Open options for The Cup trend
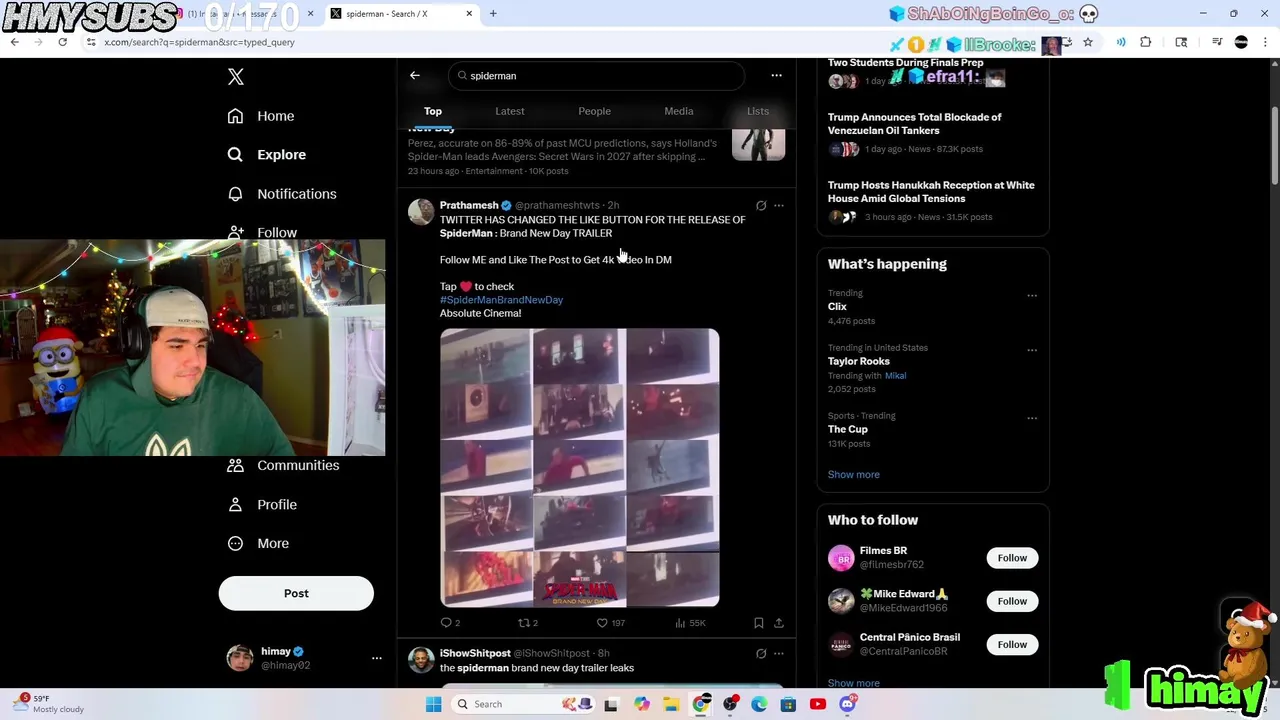 click(x=1032, y=419)
